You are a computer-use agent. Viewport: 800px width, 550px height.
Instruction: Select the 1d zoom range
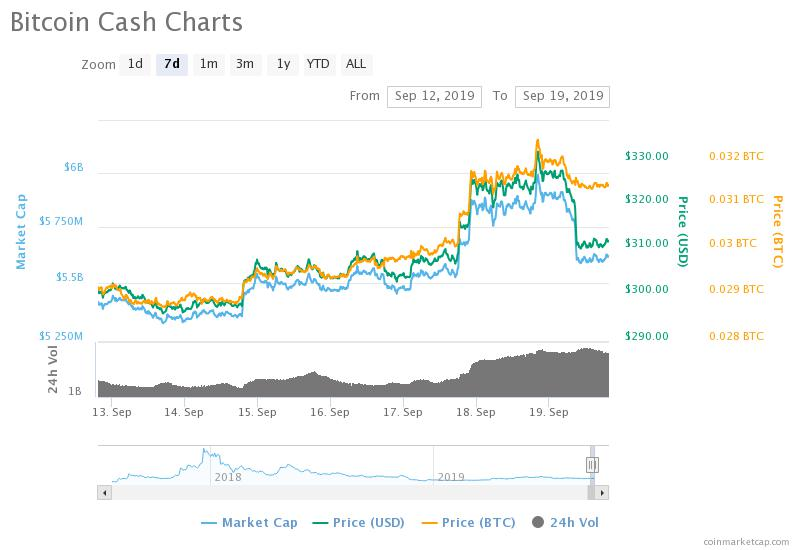135,64
